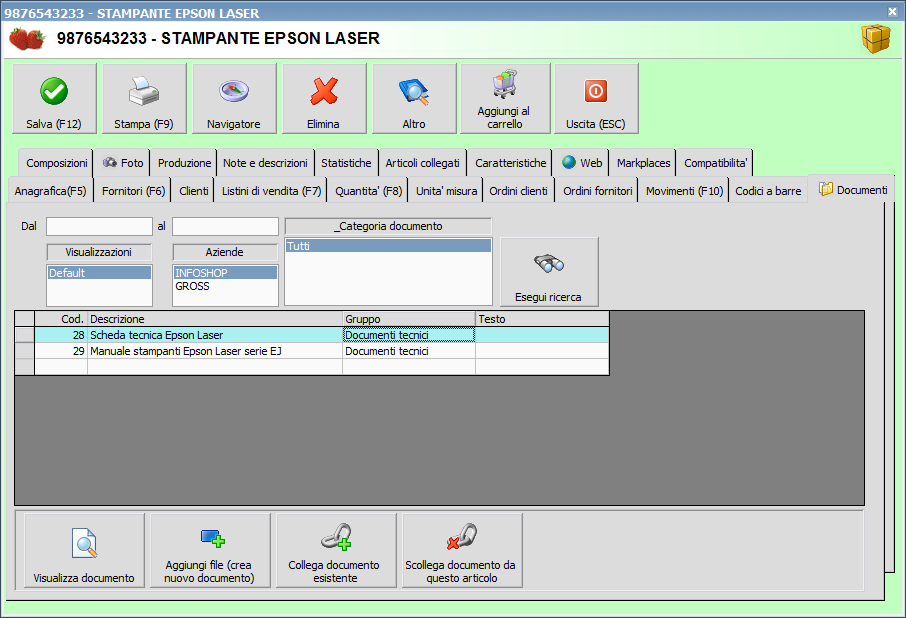Click the Testo column header
This screenshot has width=906, height=618.
543,319
